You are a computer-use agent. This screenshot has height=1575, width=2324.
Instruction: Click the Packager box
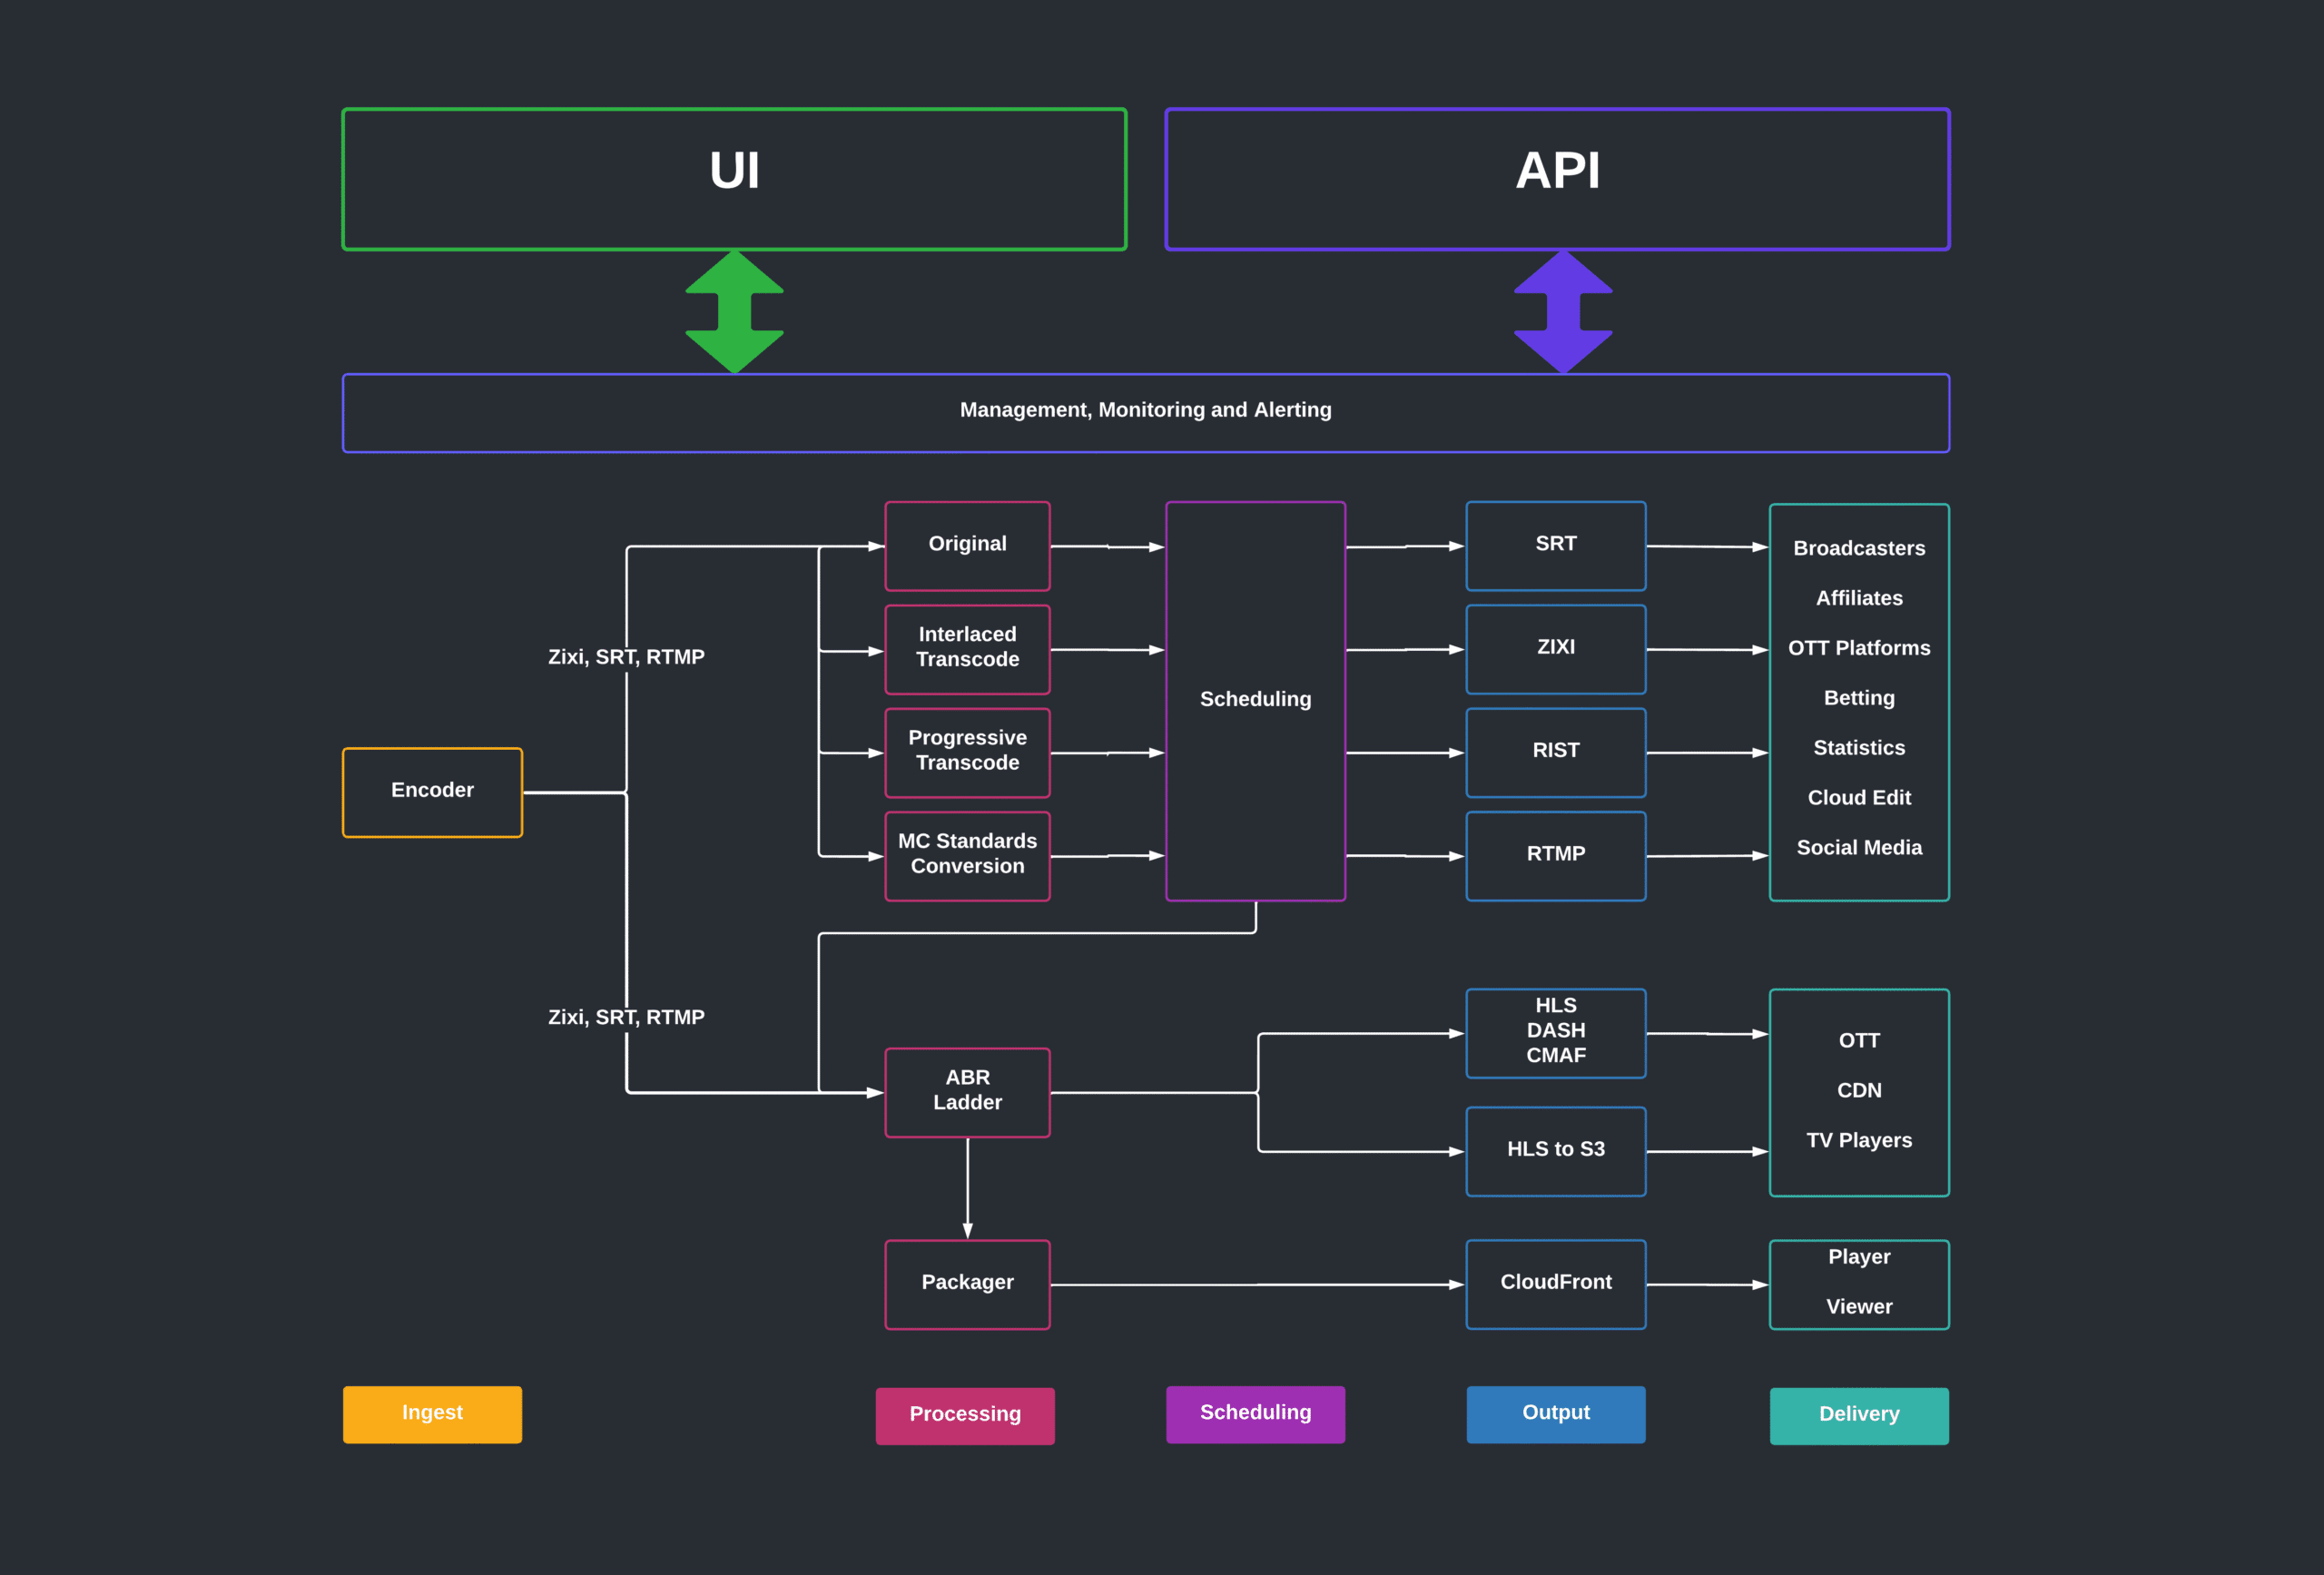[967, 1284]
